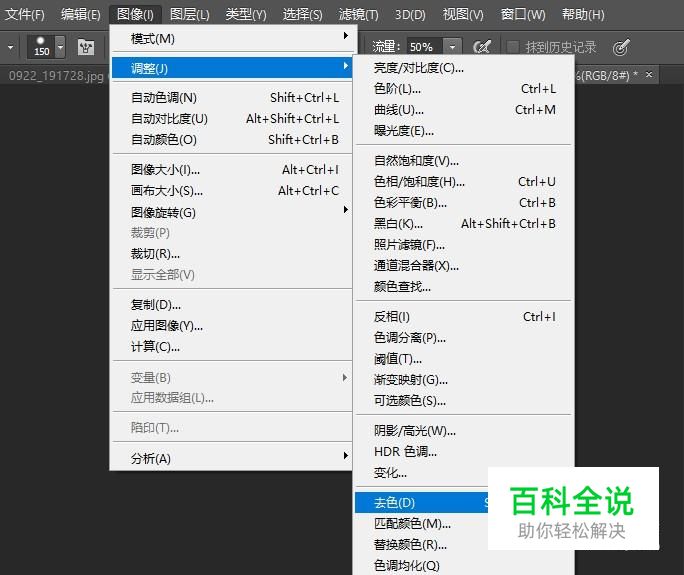Viewport: 684px width, 575px height.
Task: Toggle tablet pressure size icon
Action: pos(621,47)
